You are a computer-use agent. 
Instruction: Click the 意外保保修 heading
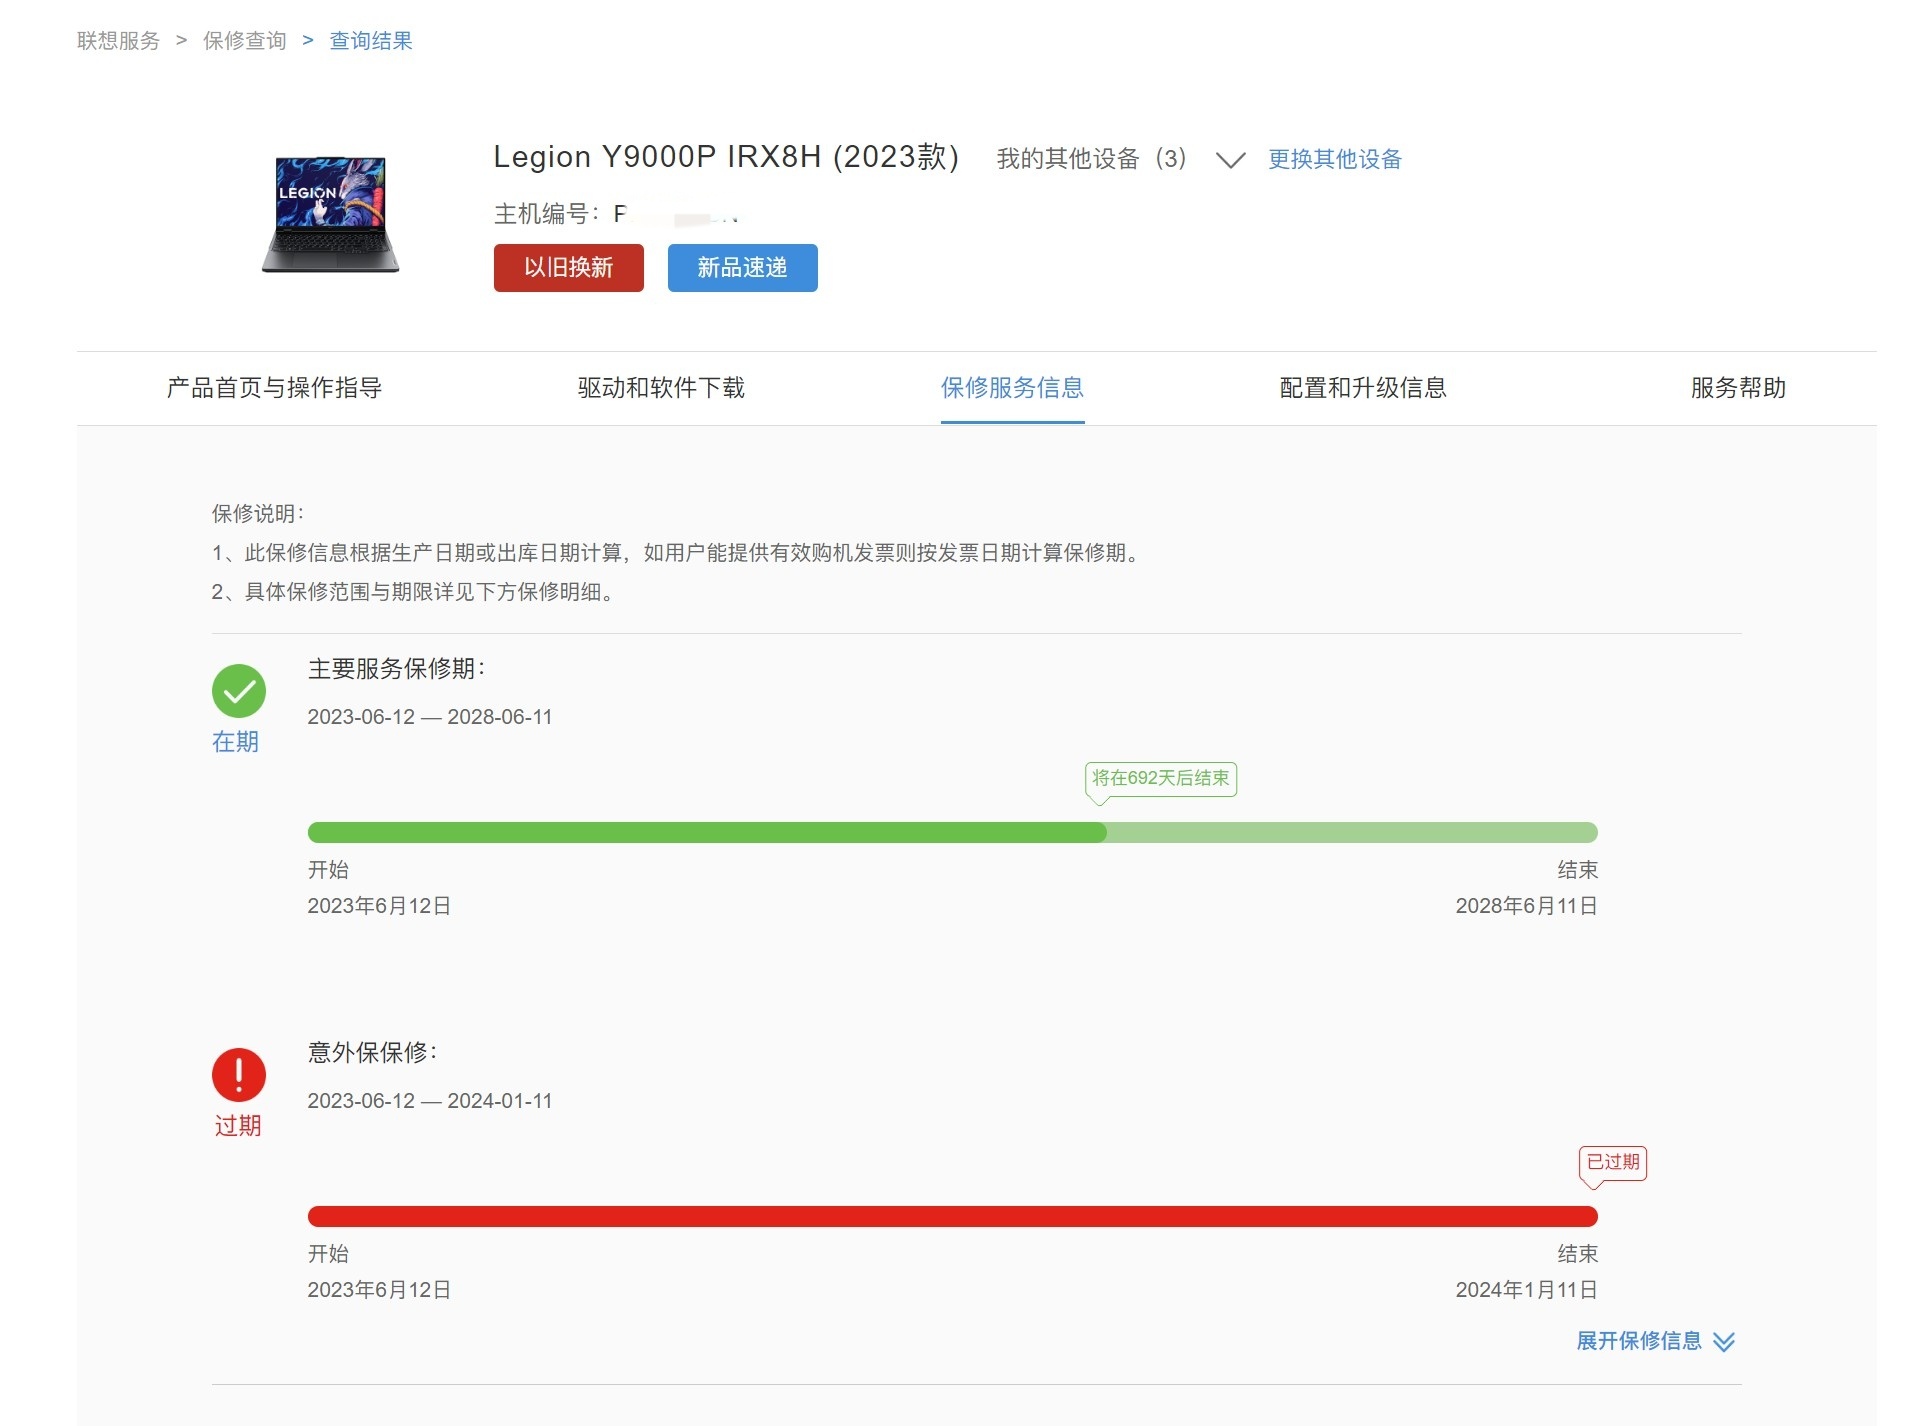point(372,1053)
